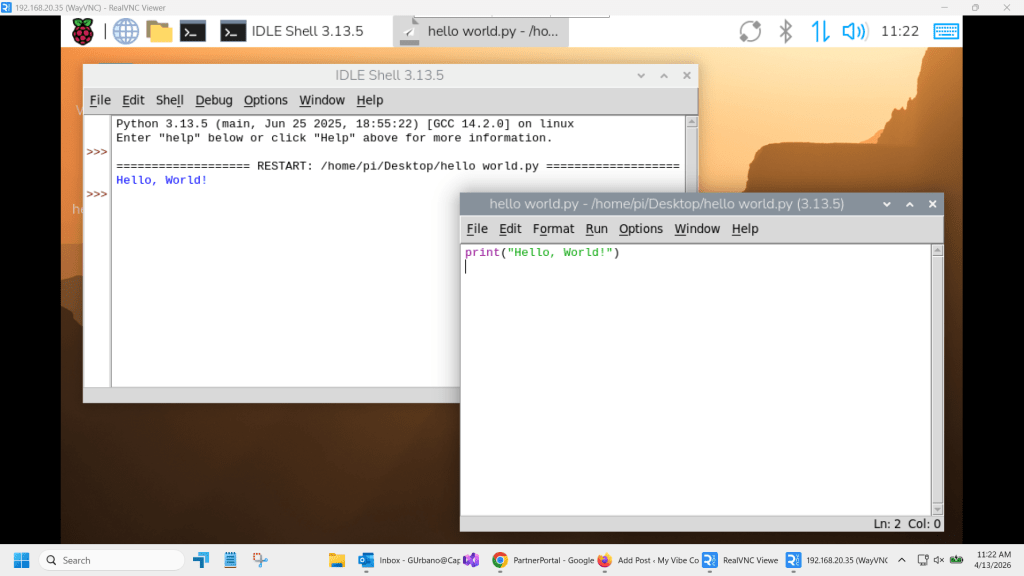Open the Raspberry Pi main menu
This screenshot has height=576, width=1024.
82,31
